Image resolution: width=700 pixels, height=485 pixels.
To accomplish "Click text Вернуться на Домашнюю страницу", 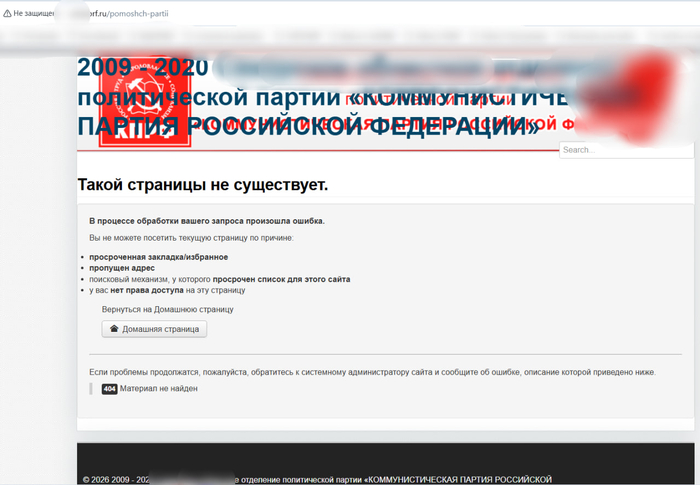I will point(167,309).
